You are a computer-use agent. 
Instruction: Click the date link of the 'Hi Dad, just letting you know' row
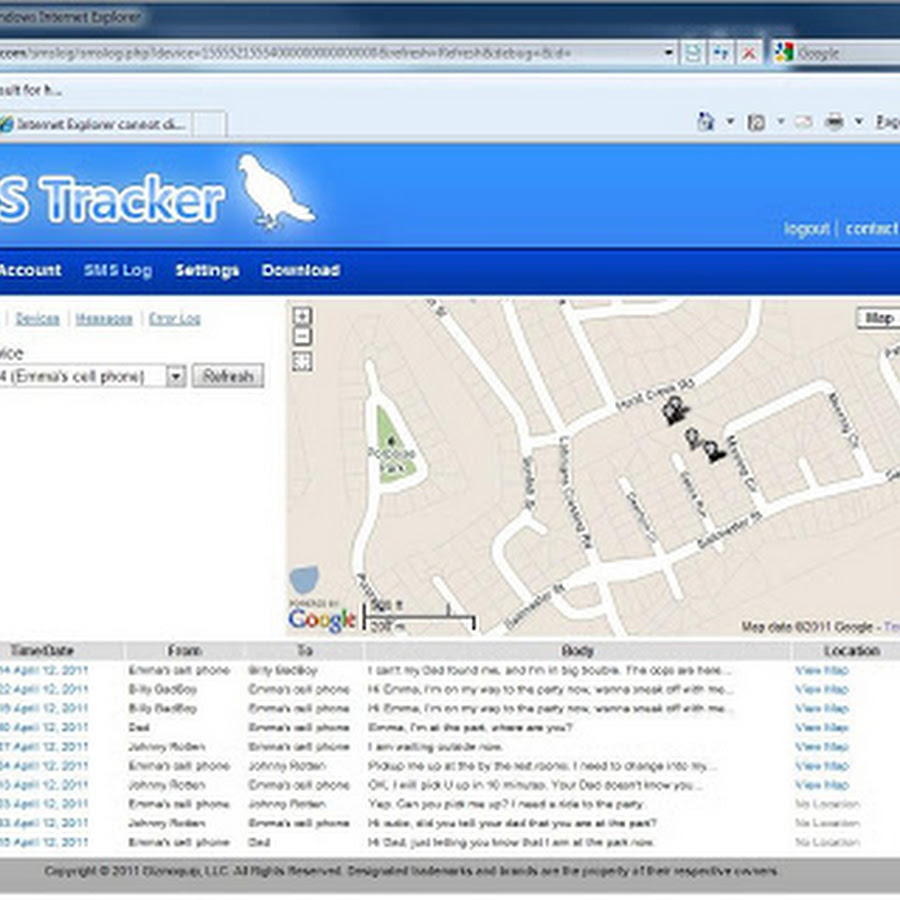(44, 842)
